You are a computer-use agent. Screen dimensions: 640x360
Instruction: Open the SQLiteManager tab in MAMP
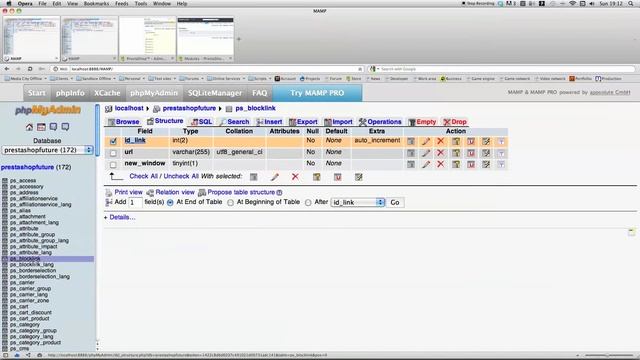(x=215, y=93)
